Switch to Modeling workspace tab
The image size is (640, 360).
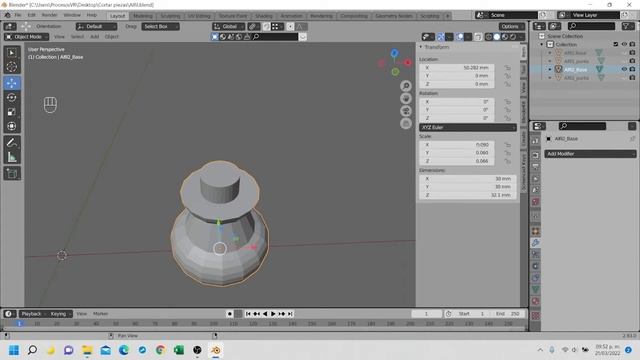pos(143,16)
